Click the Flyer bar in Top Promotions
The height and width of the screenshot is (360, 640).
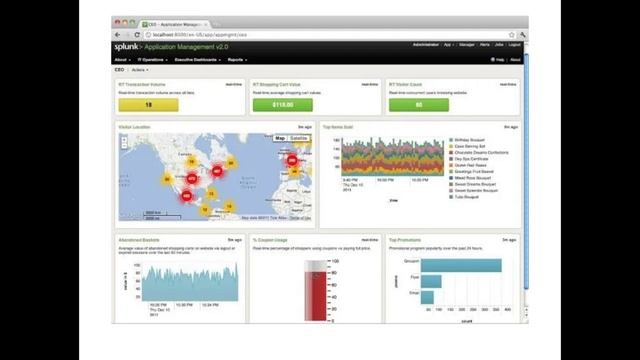tap(431, 281)
